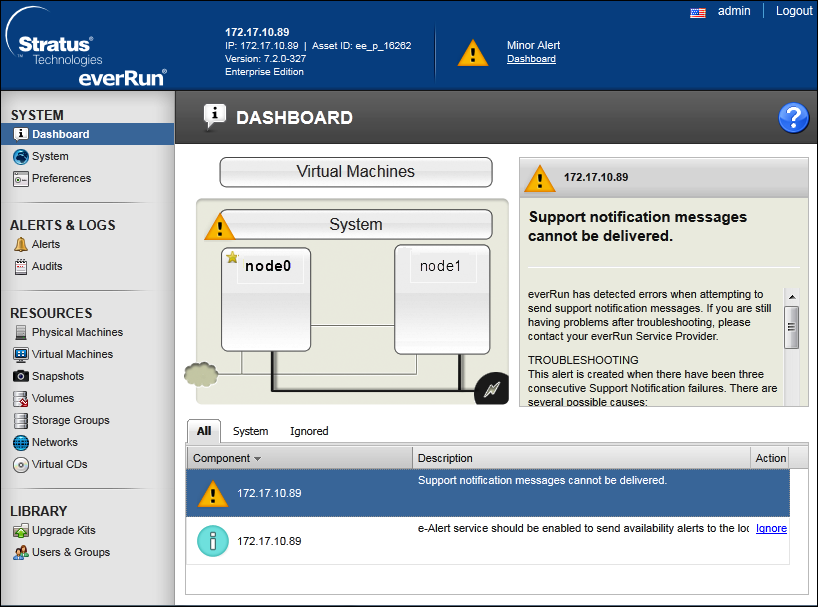Click the Virtual CDs disc icon

(x=21, y=464)
